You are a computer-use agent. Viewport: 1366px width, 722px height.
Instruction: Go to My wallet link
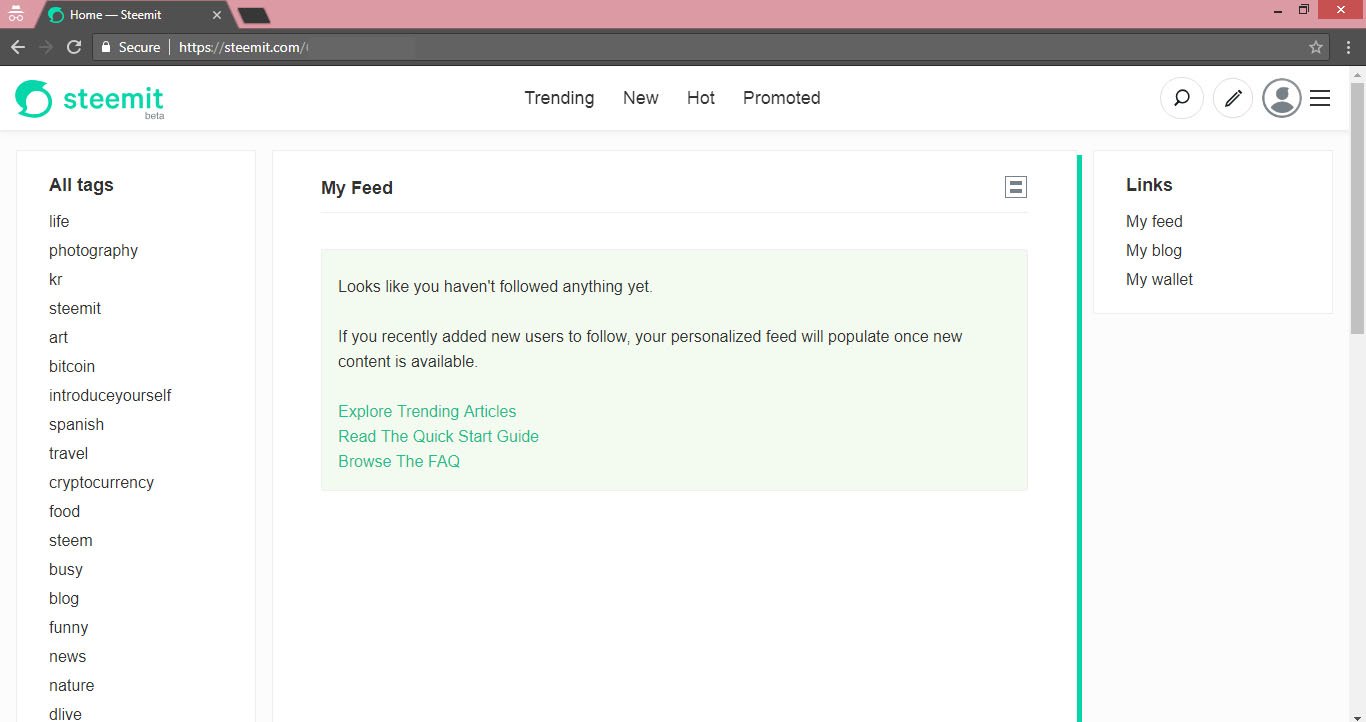[1159, 279]
